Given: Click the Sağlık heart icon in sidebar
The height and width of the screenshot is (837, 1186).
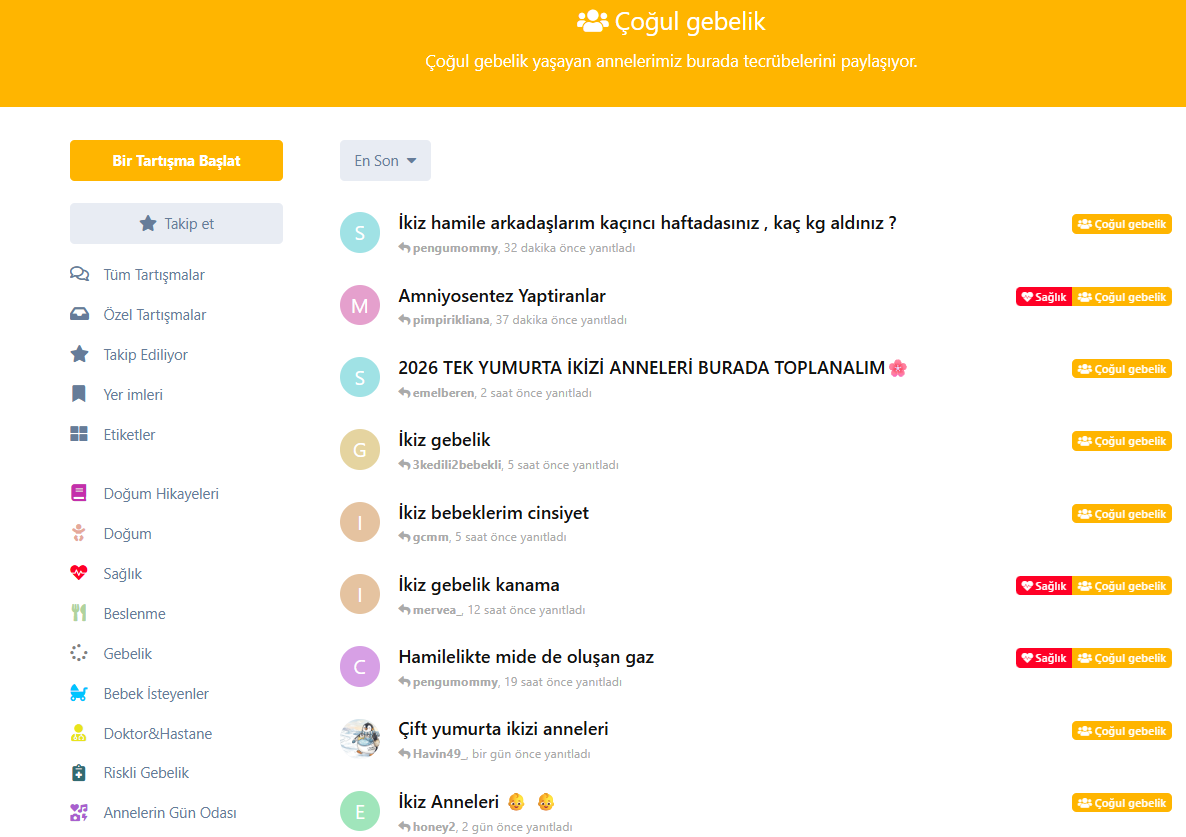Looking at the screenshot, I should click(x=79, y=573).
